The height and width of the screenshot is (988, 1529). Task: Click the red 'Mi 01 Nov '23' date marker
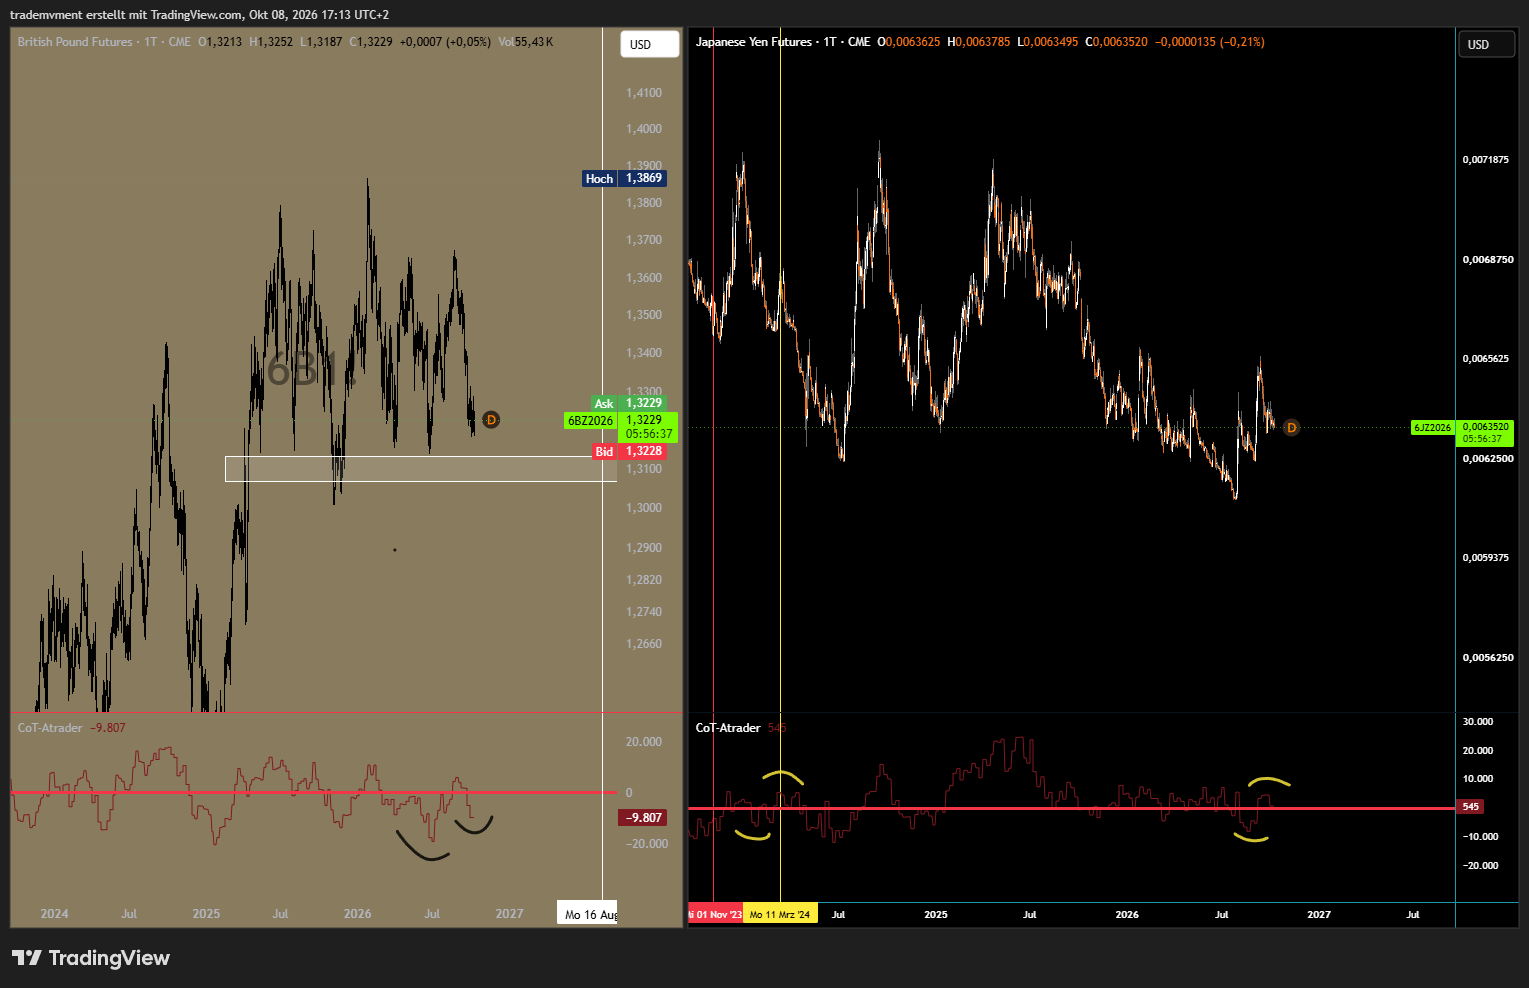click(716, 914)
